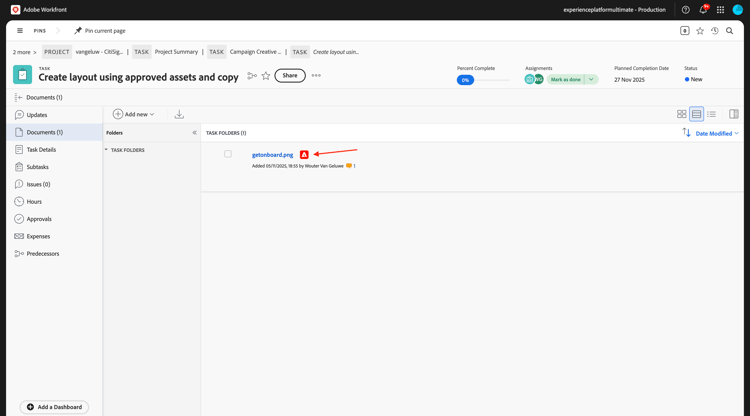Screen dimensions: 750x416
Task: Toggle the summary side panel
Action: (x=734, y=114)
